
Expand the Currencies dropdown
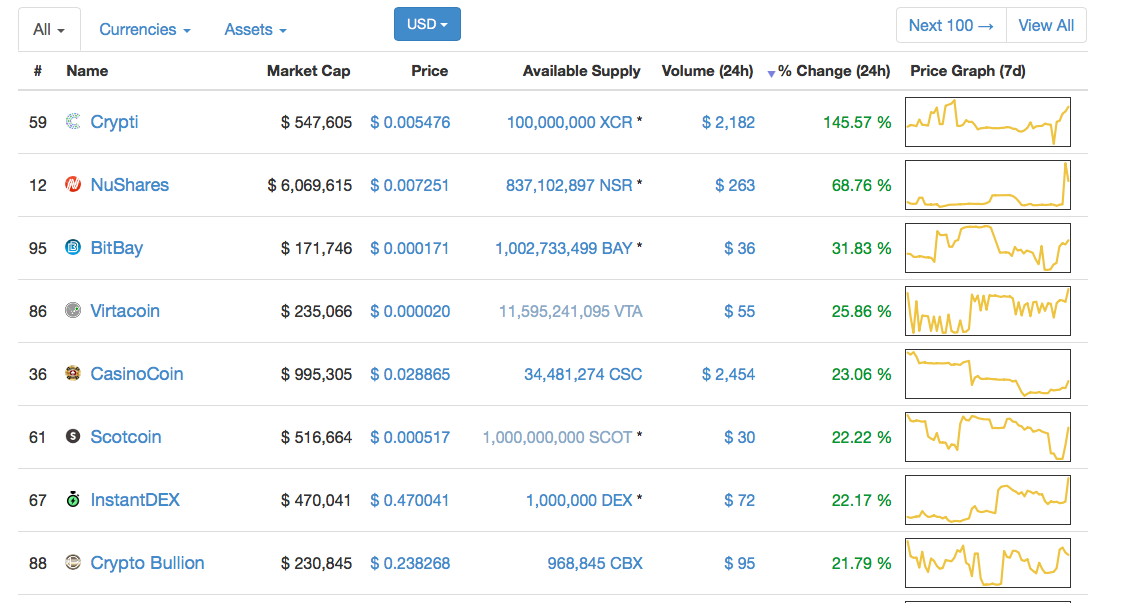[x=145, y=29]
